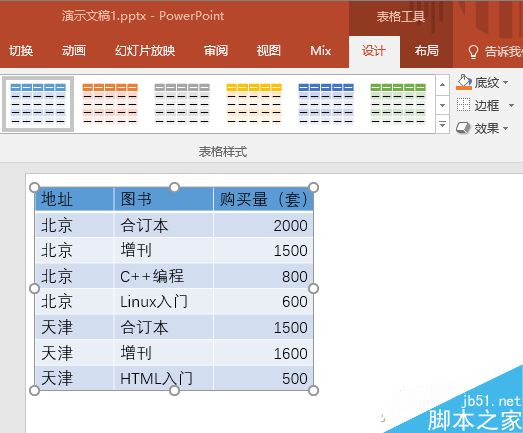Screen dimensions: 523x433
Task: Apply the yellow table style thumbnail
Action: click(254, 103)
